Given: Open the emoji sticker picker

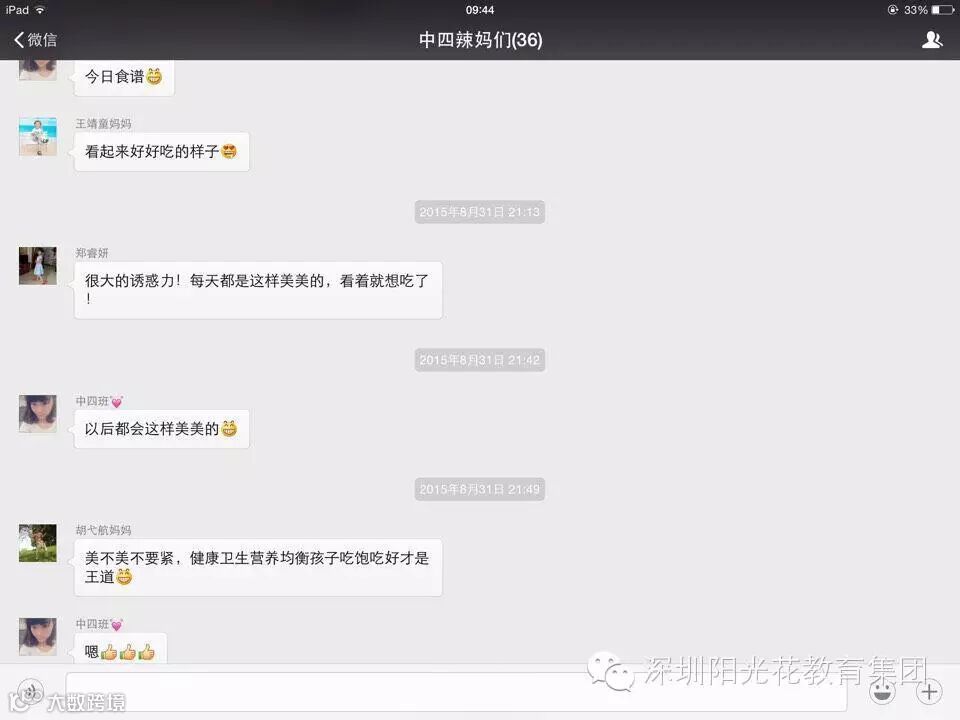Looking at the screenshot, I should click(882, 692).
